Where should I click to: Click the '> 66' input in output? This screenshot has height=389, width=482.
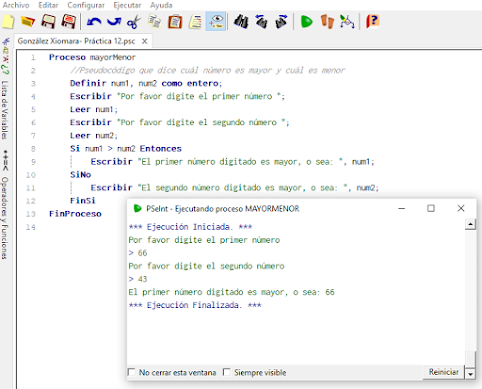point(138,253)
